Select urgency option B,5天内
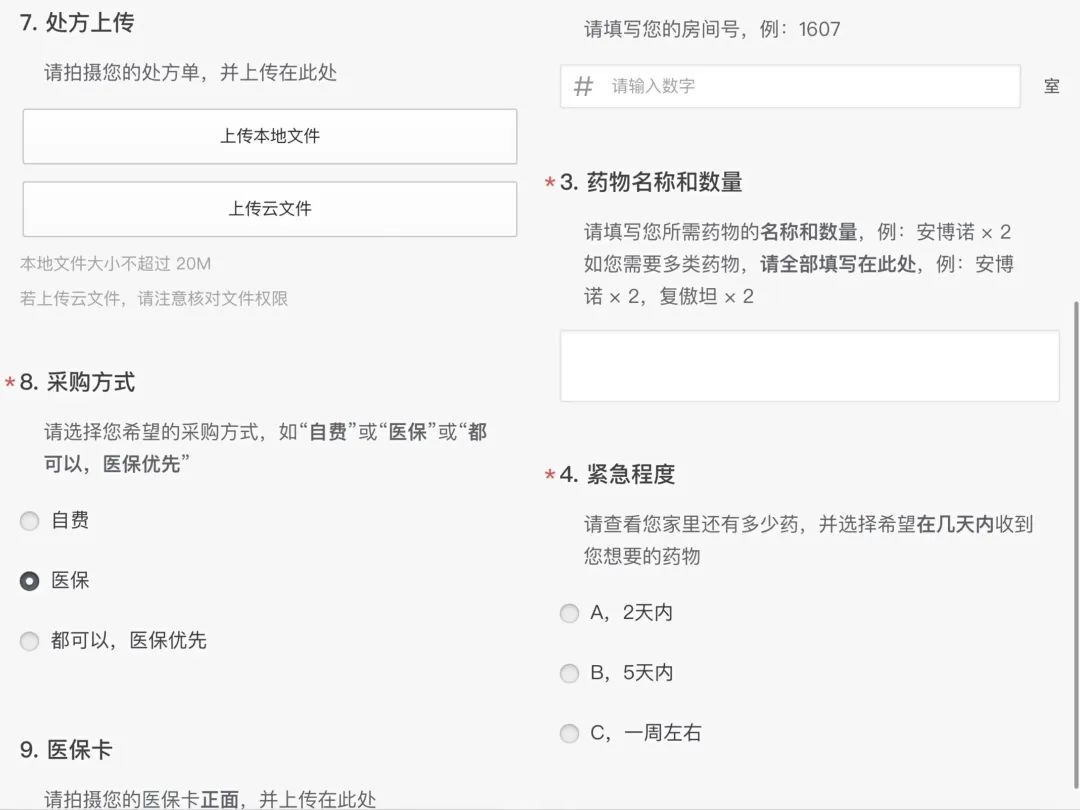The width and height of the screenshot is (1080, 810). pyautogui.click(x=569, y=673)
